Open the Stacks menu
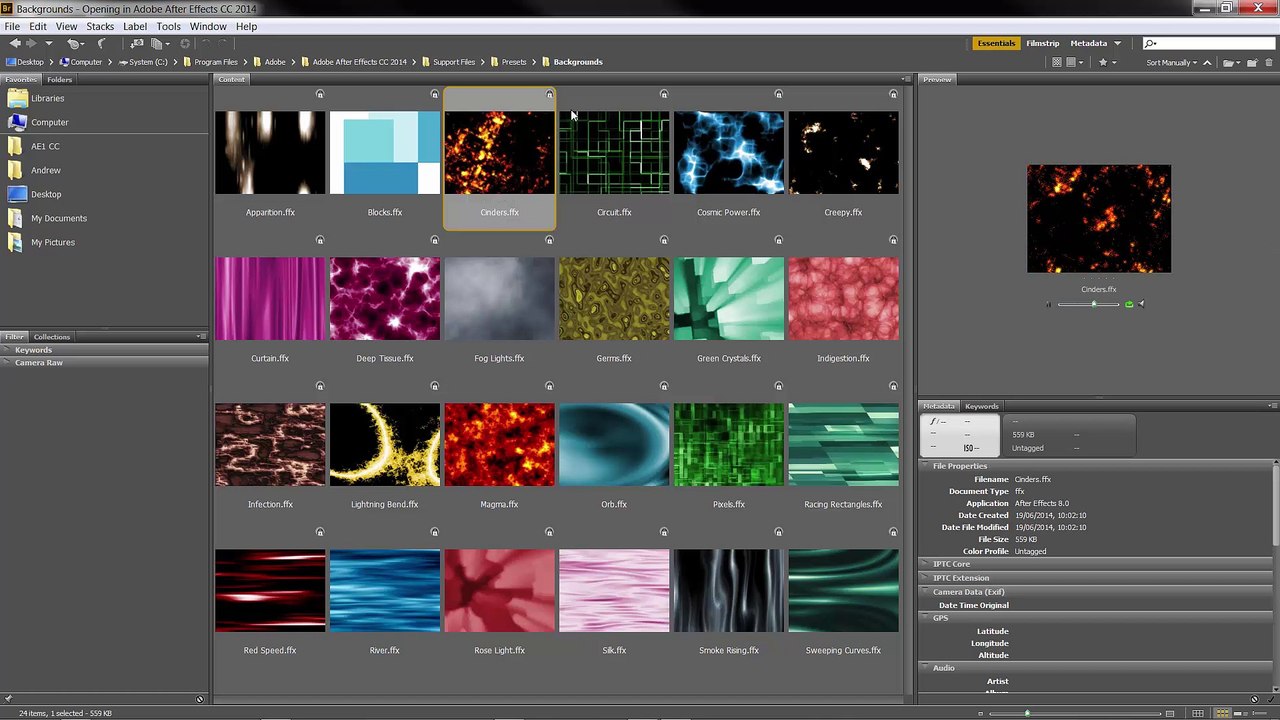 pyautogui.click(x=100, y=26)
